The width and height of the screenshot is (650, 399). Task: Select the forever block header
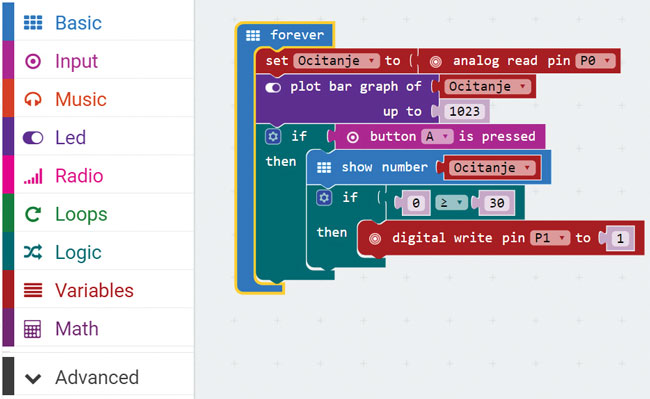(286, 35)
